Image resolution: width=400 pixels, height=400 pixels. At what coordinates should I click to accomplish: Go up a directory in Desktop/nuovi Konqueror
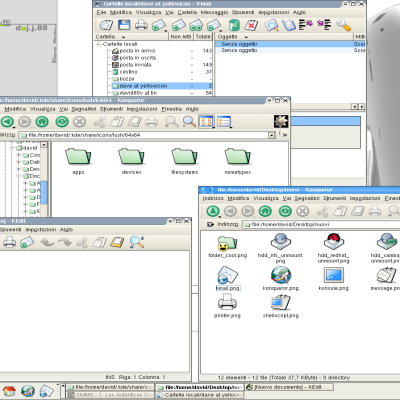[x=213, y=211]
